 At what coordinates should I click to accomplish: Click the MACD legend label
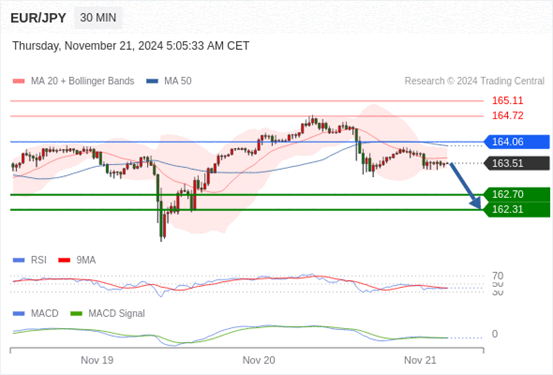45,314
